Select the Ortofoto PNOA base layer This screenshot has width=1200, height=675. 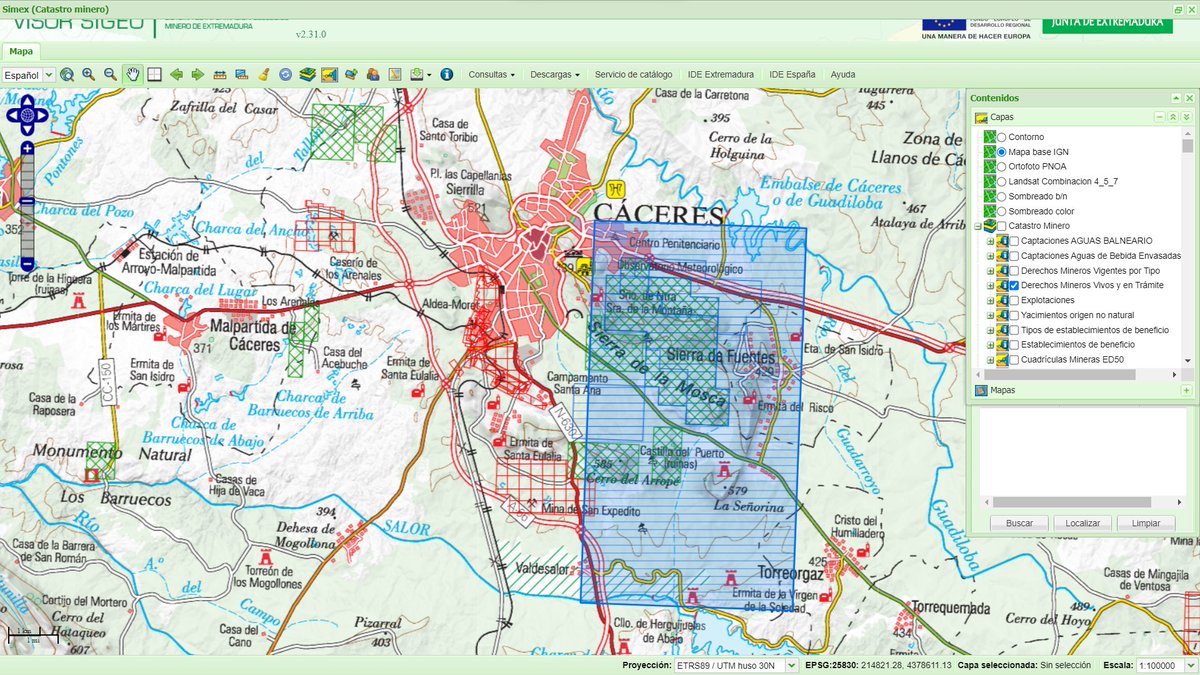click(1002, 166)
